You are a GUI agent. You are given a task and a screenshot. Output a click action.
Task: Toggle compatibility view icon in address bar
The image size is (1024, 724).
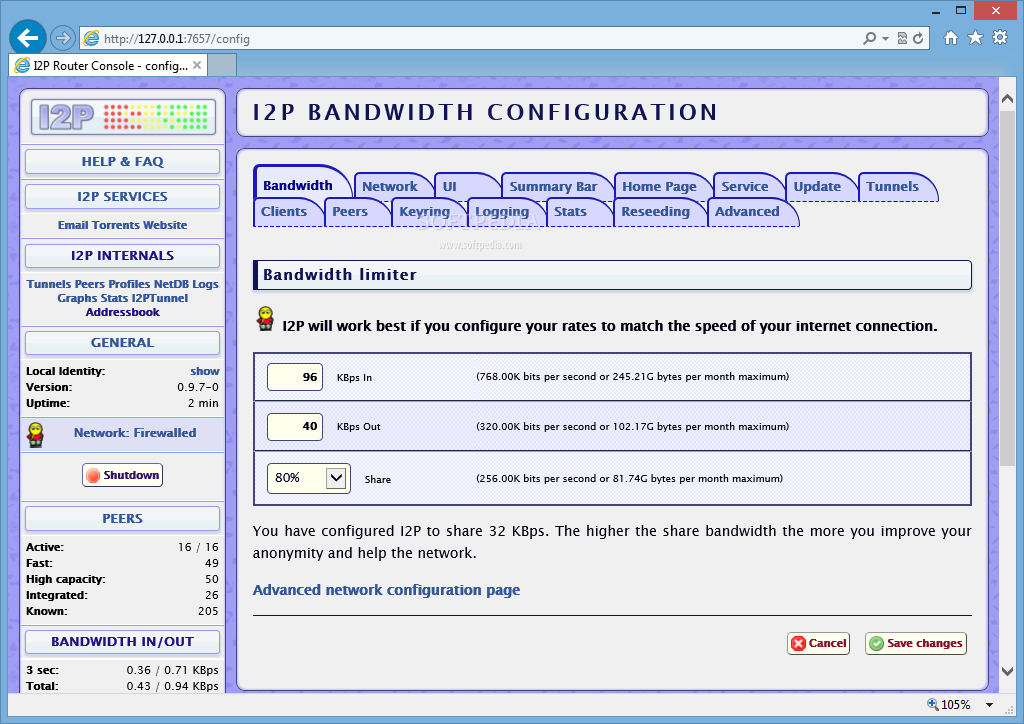903,39
